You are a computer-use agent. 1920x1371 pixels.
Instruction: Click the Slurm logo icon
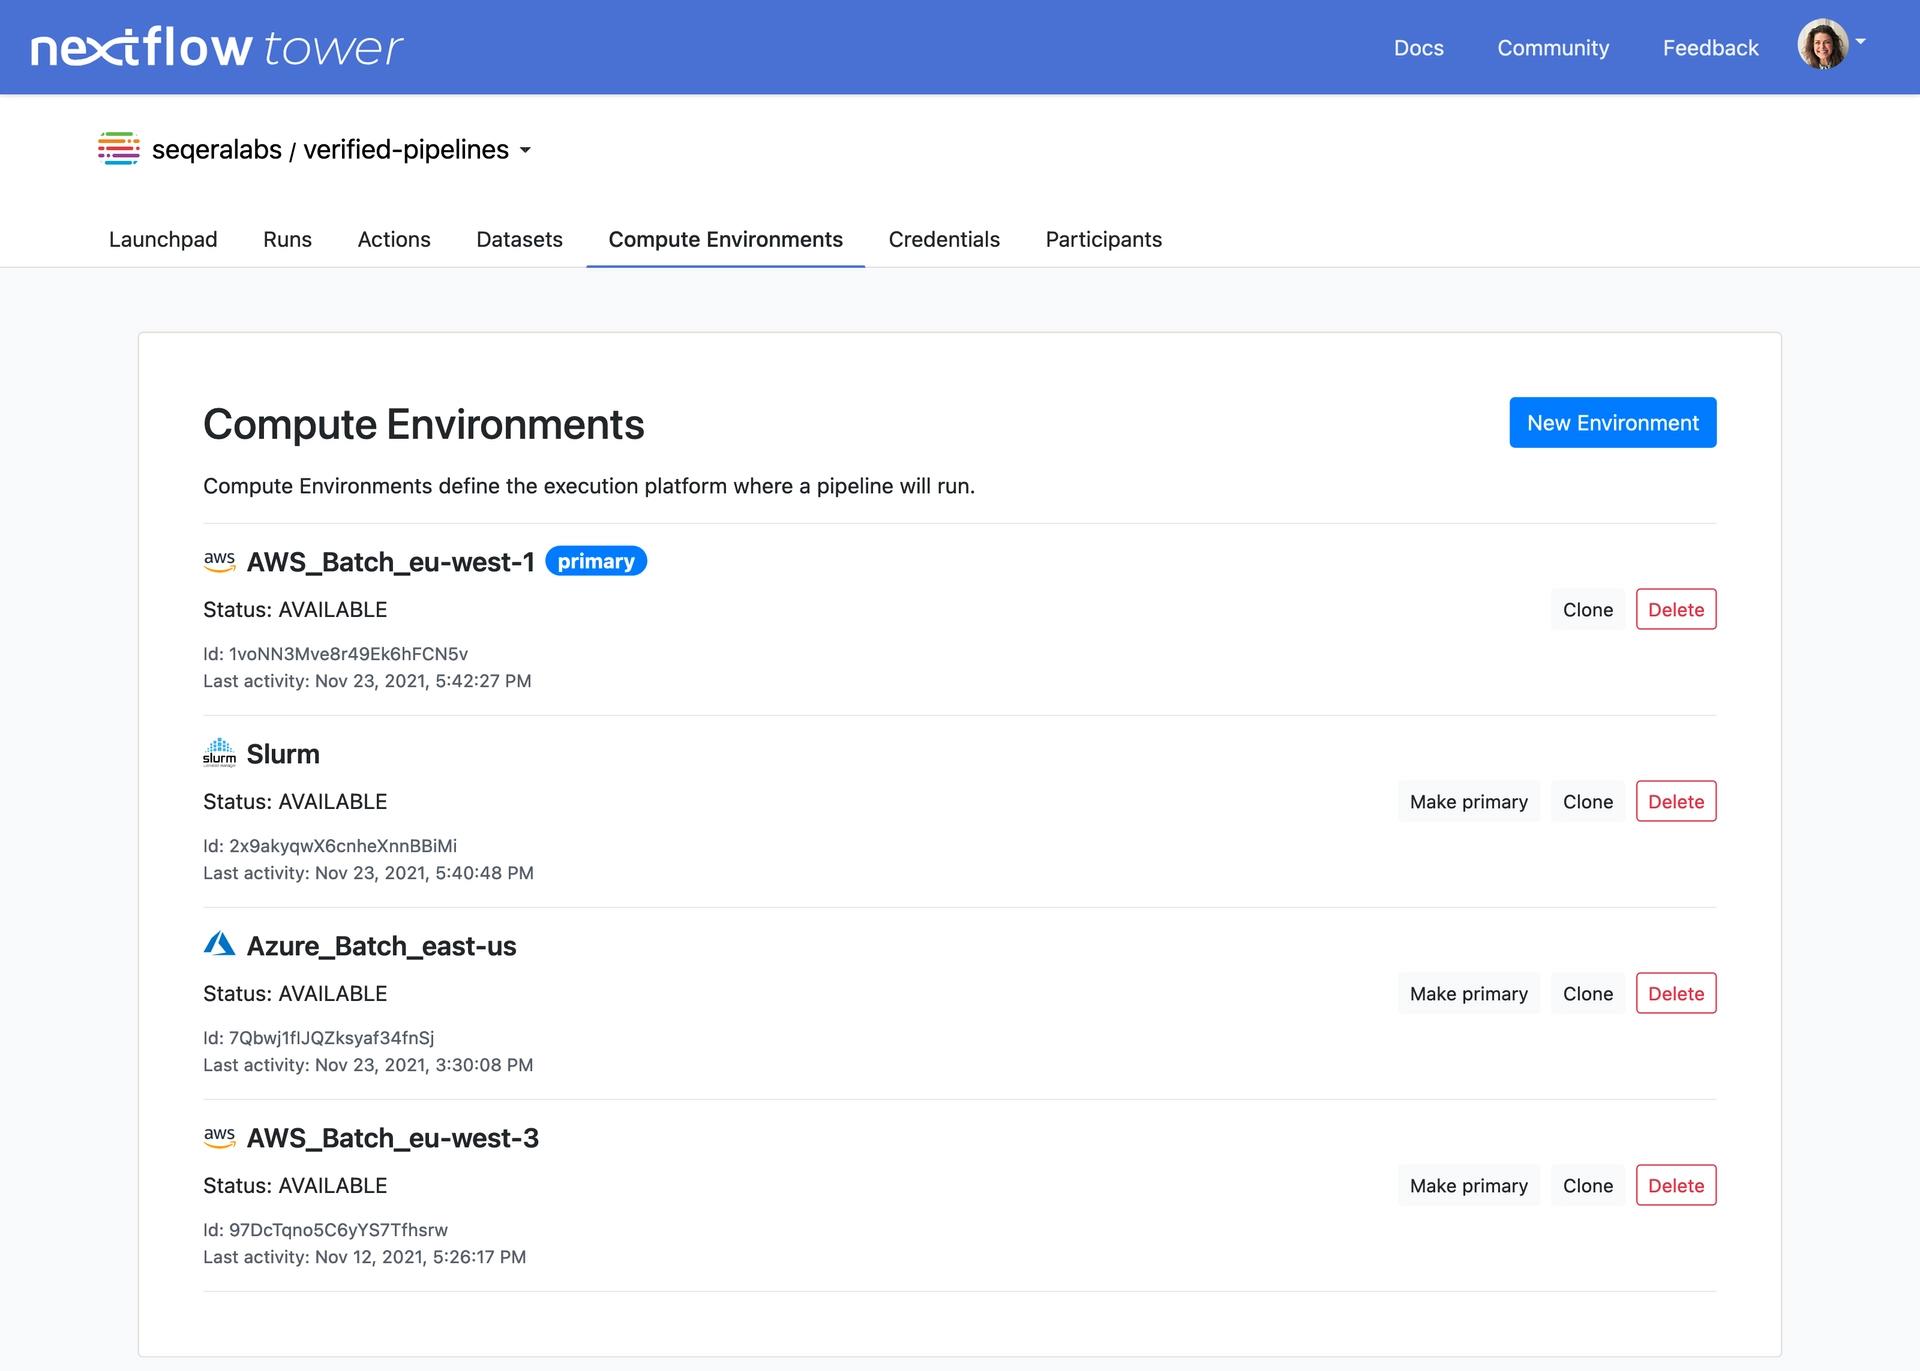(219, 753)
